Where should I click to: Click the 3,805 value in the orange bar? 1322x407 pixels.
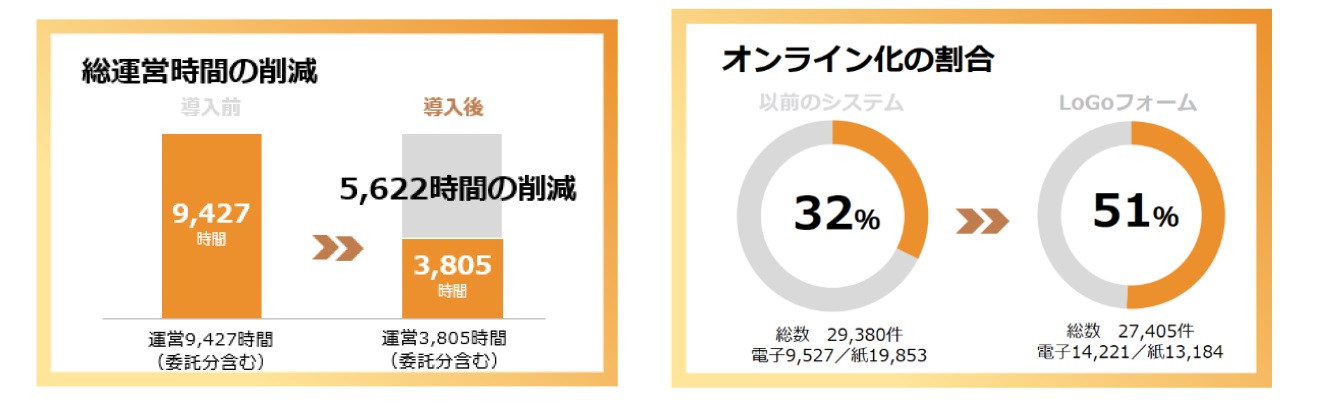pos(453,266)
